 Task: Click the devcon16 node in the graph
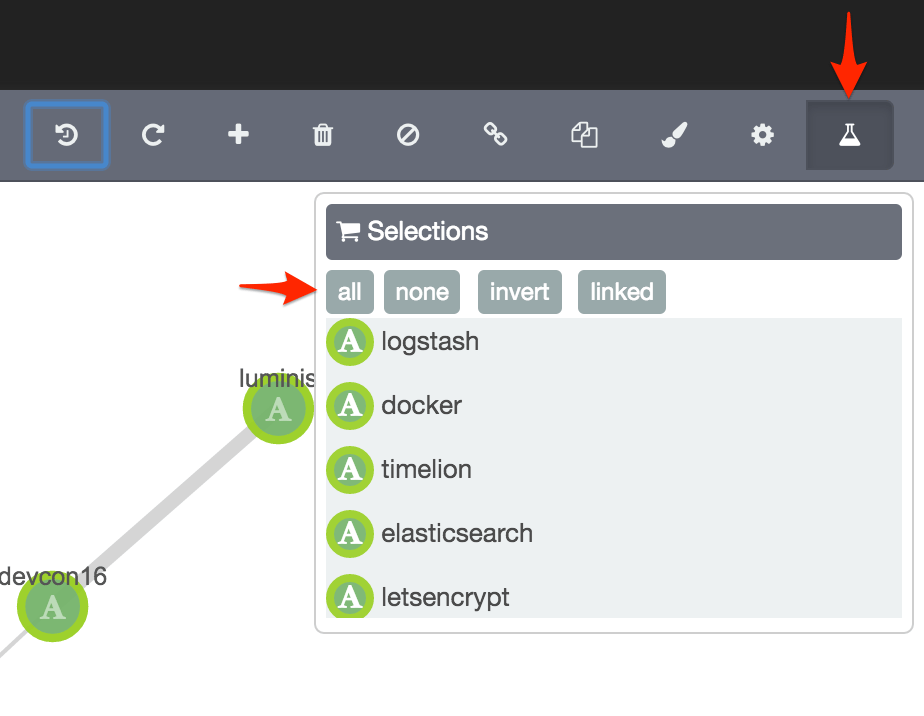click(52, 606)
